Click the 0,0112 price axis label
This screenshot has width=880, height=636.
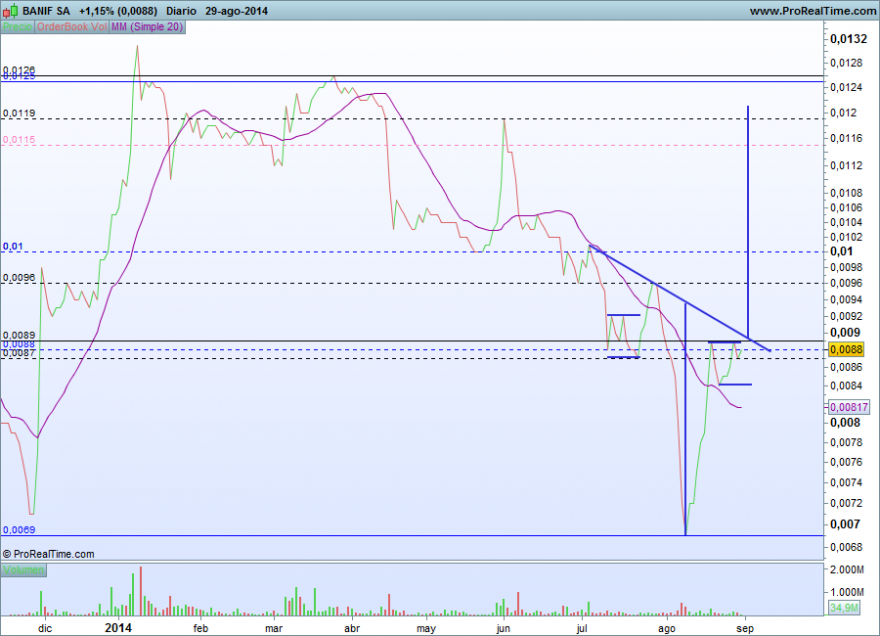pos(846,165)
